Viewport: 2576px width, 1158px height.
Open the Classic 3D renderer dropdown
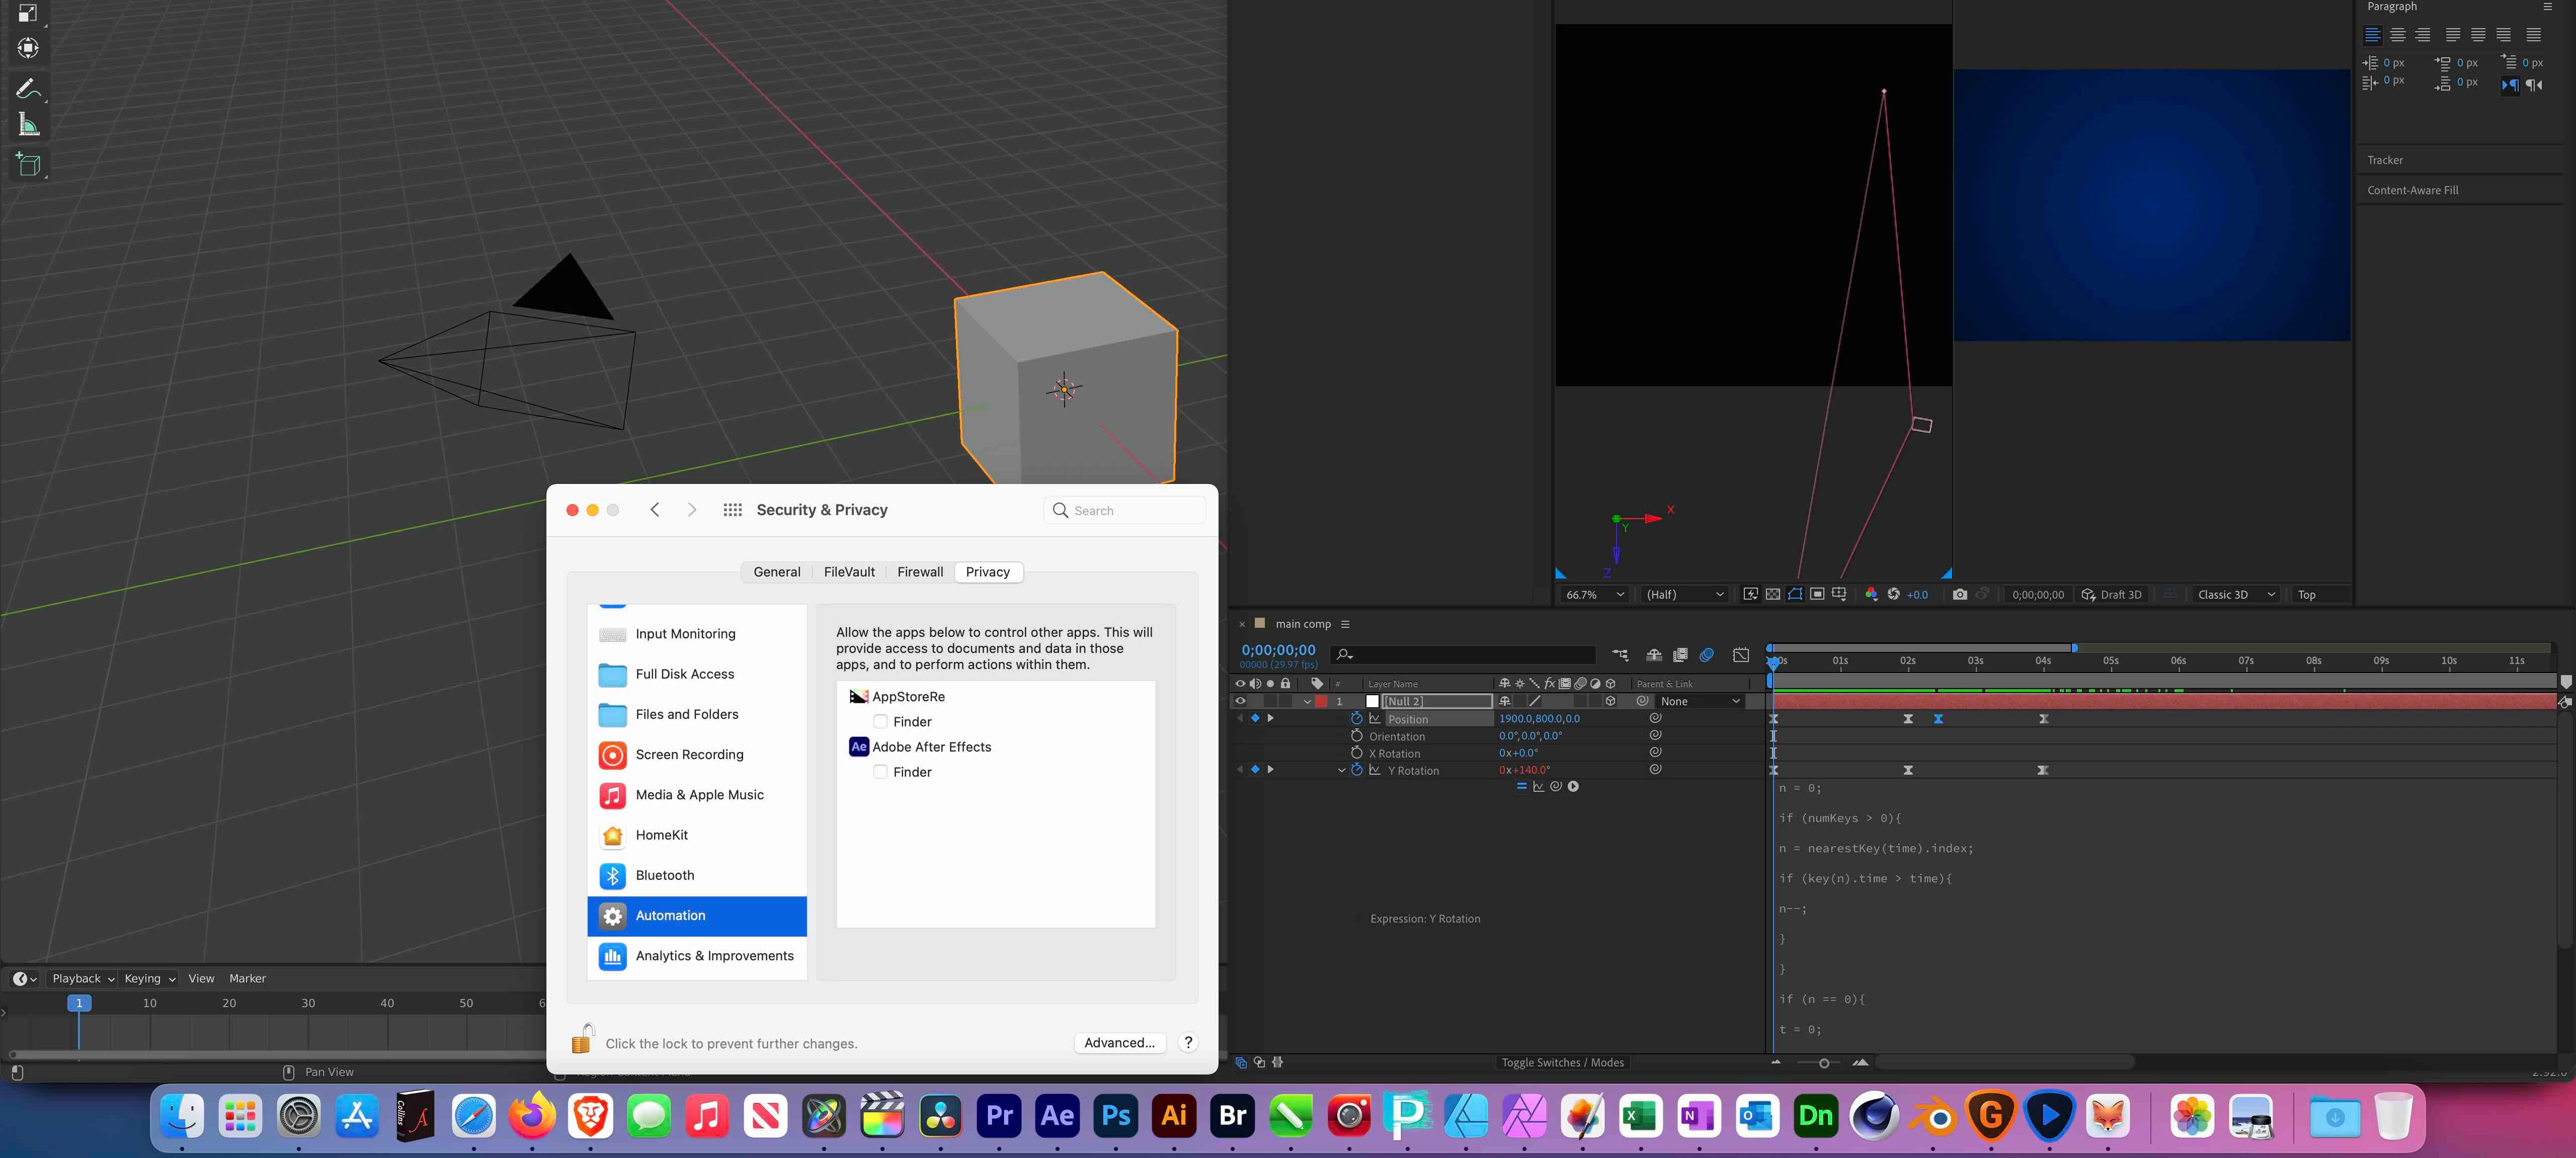click(2236, 594)
